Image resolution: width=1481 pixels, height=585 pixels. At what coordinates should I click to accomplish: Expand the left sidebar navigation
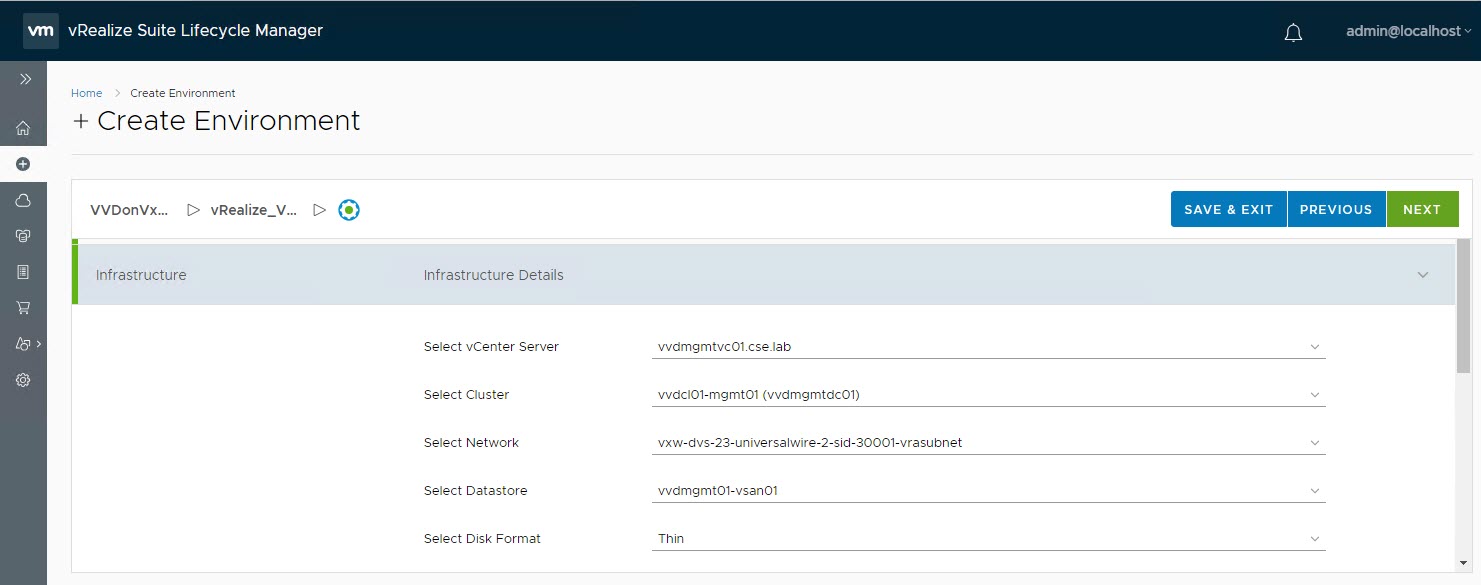[25, 79]
